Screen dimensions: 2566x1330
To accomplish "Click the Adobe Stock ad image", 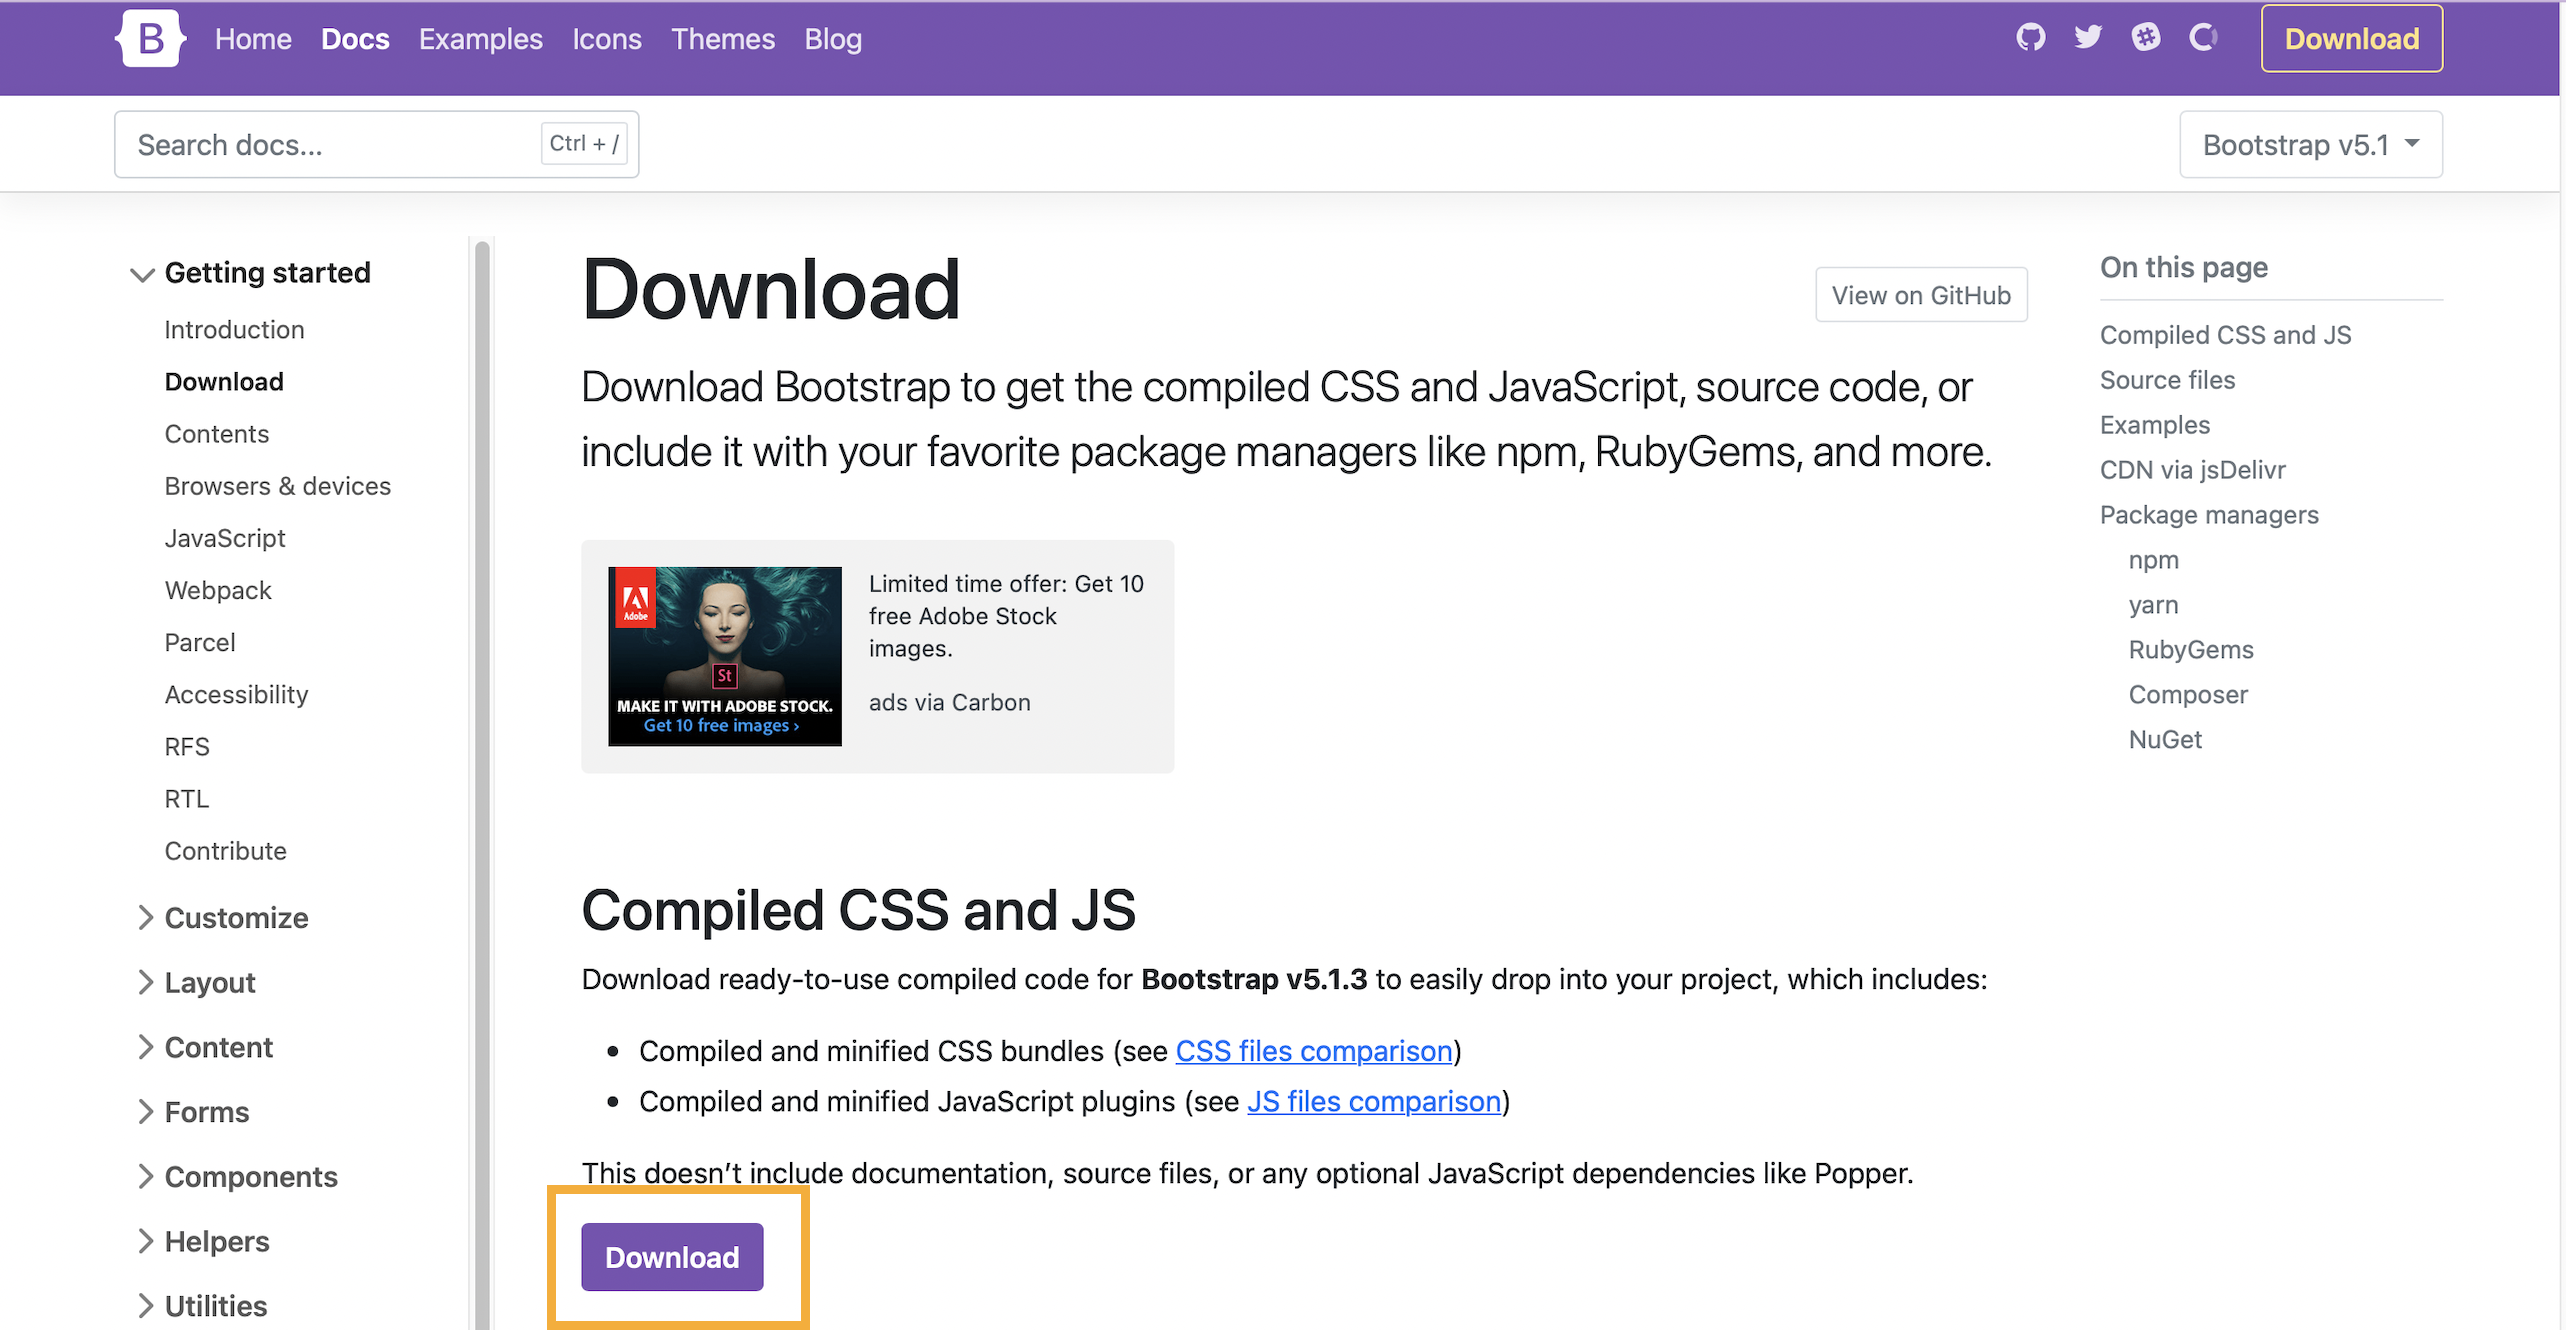I will (x=724, y=656).
